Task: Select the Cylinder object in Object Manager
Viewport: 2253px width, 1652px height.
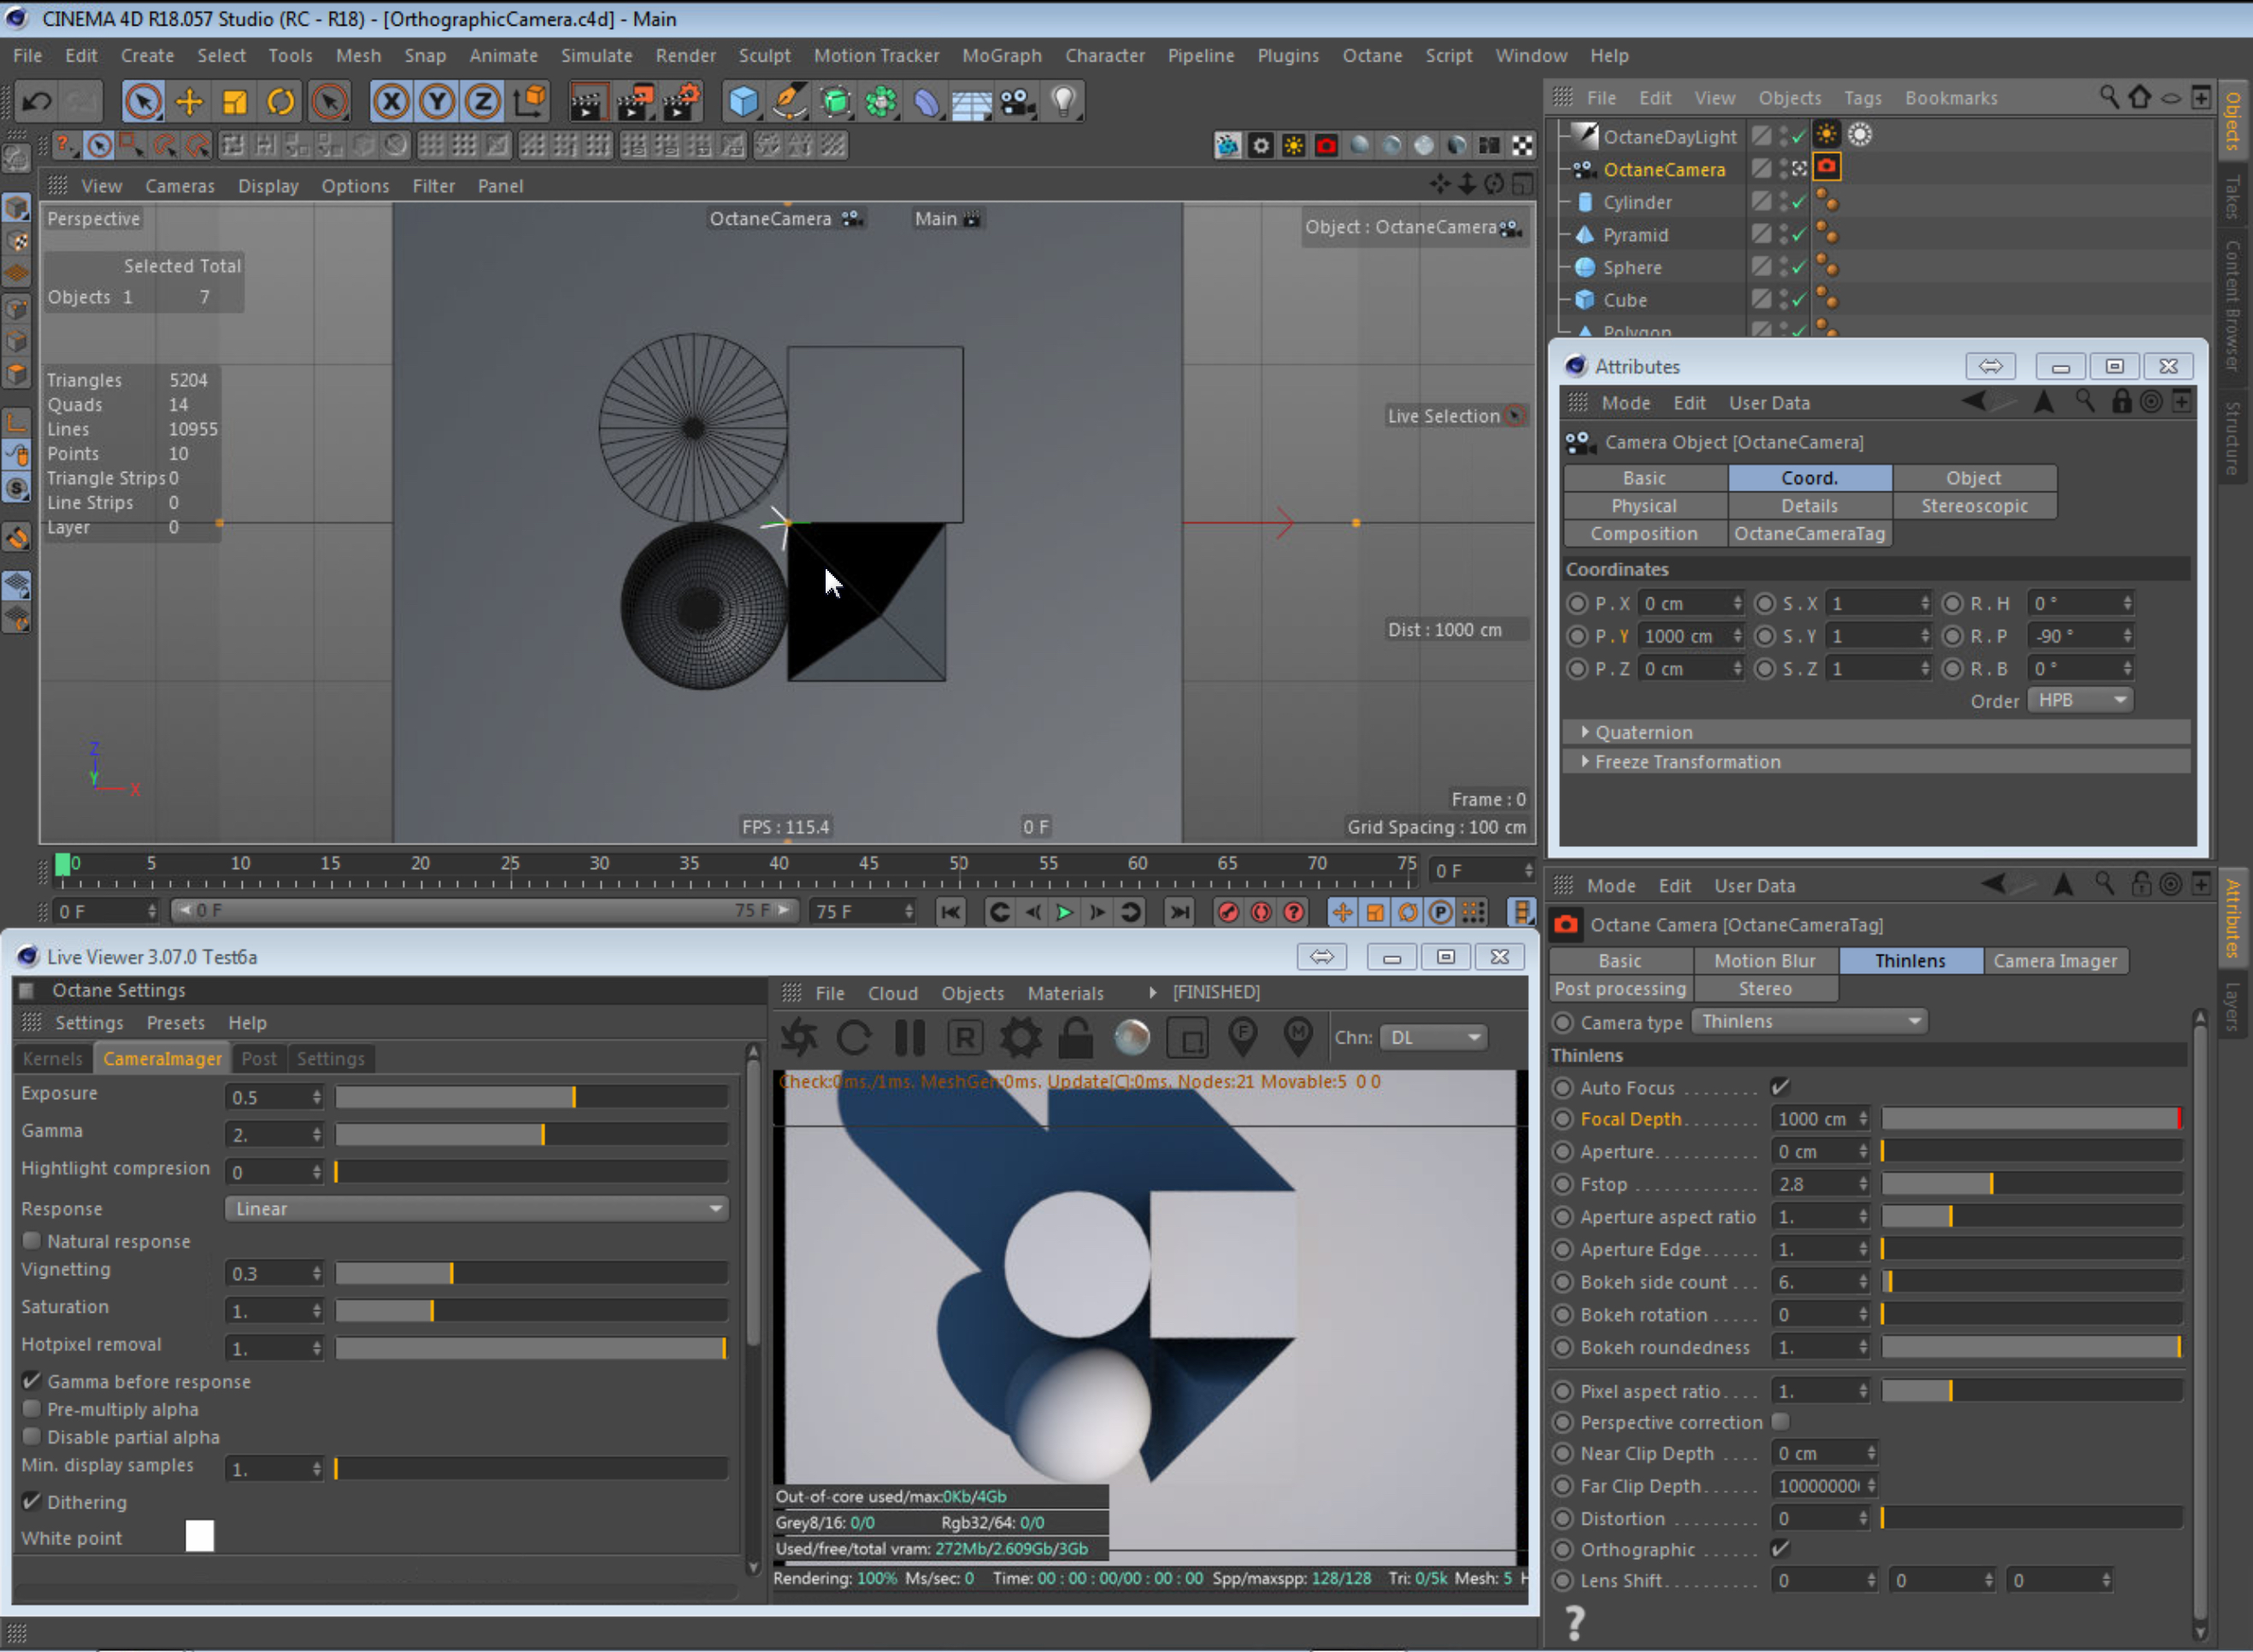Action: click(x=1636, y=202)
